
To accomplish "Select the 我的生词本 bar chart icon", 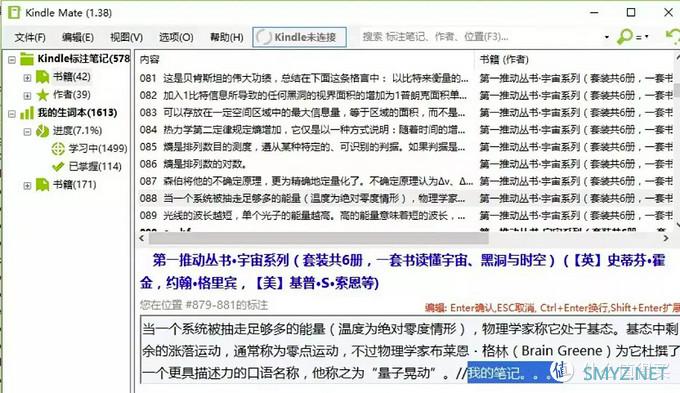I will (x=27, y=113).
